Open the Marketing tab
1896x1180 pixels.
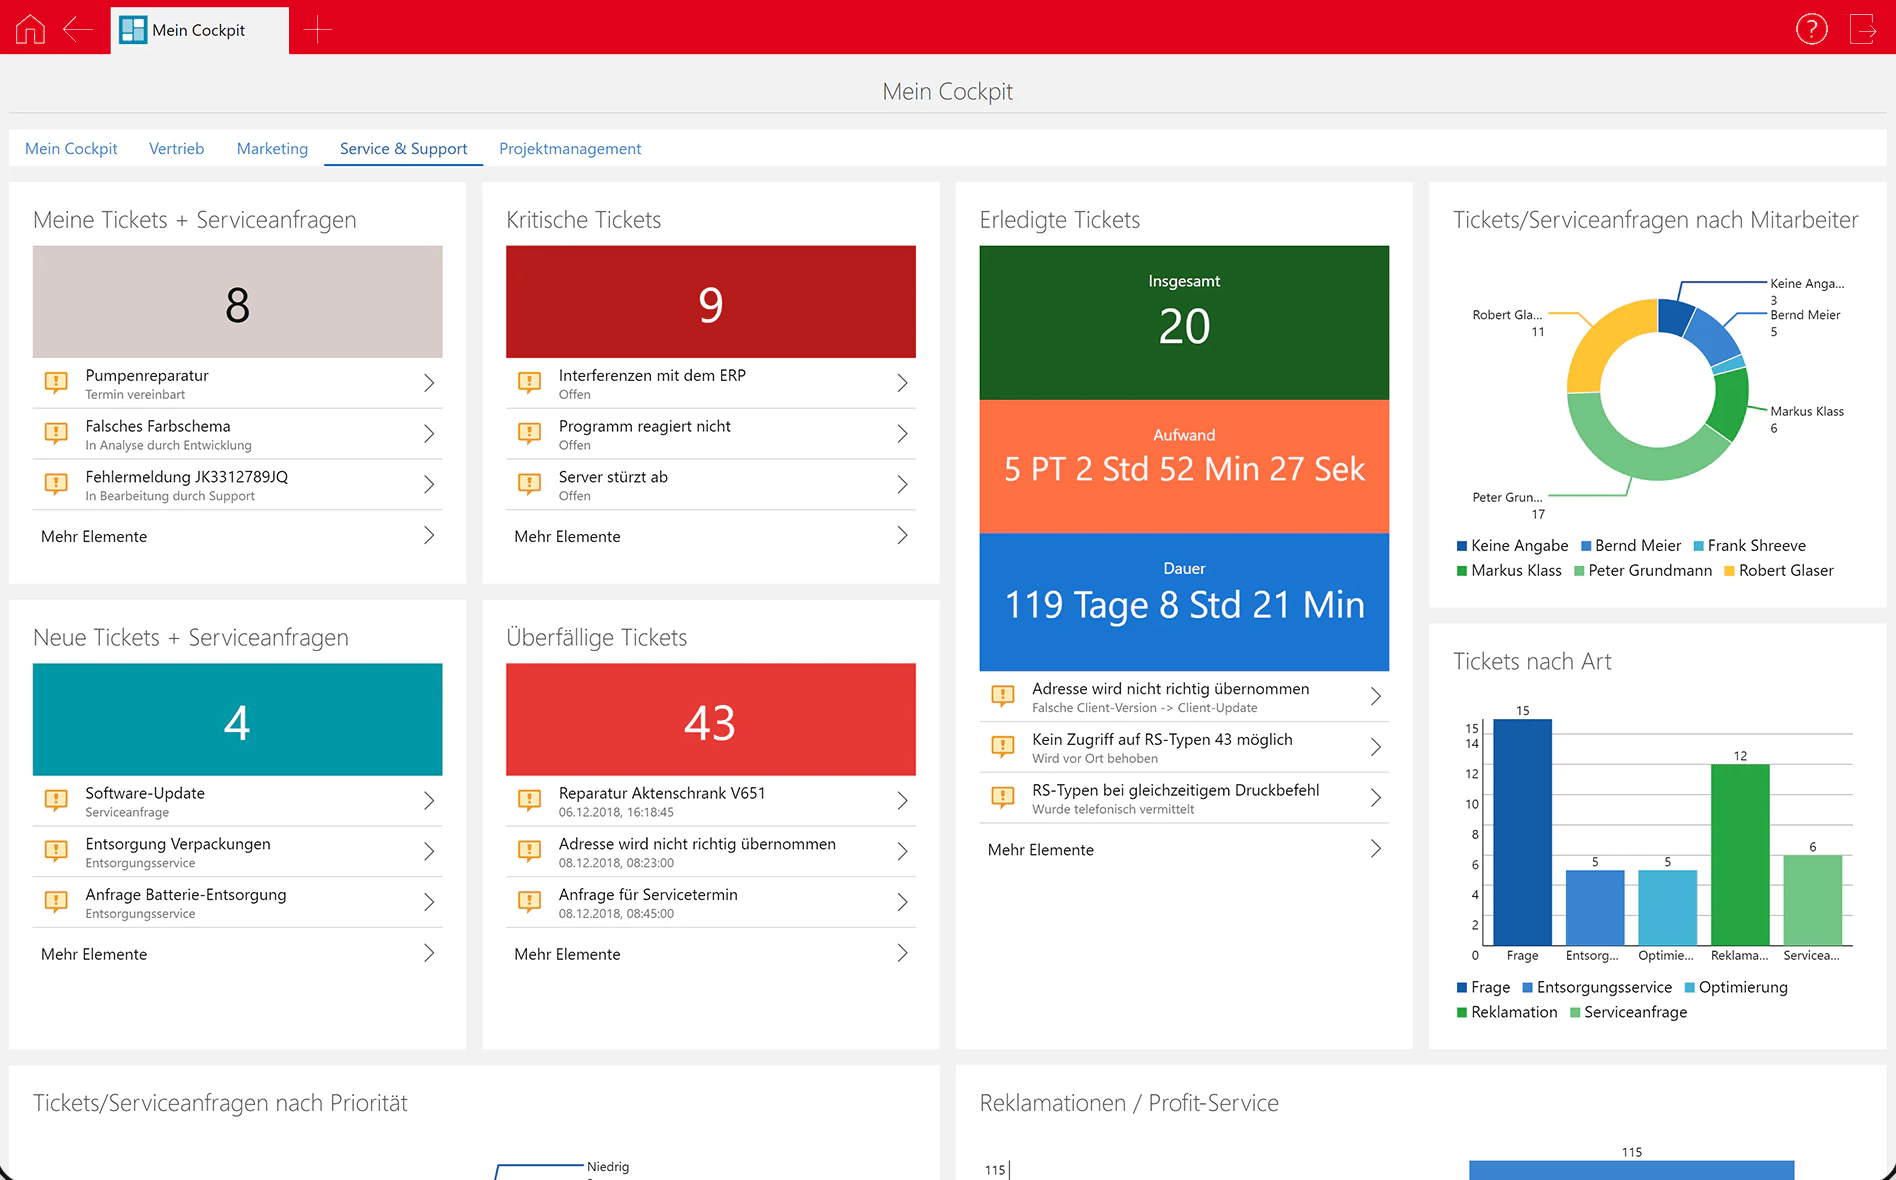[x=272, y=148]
